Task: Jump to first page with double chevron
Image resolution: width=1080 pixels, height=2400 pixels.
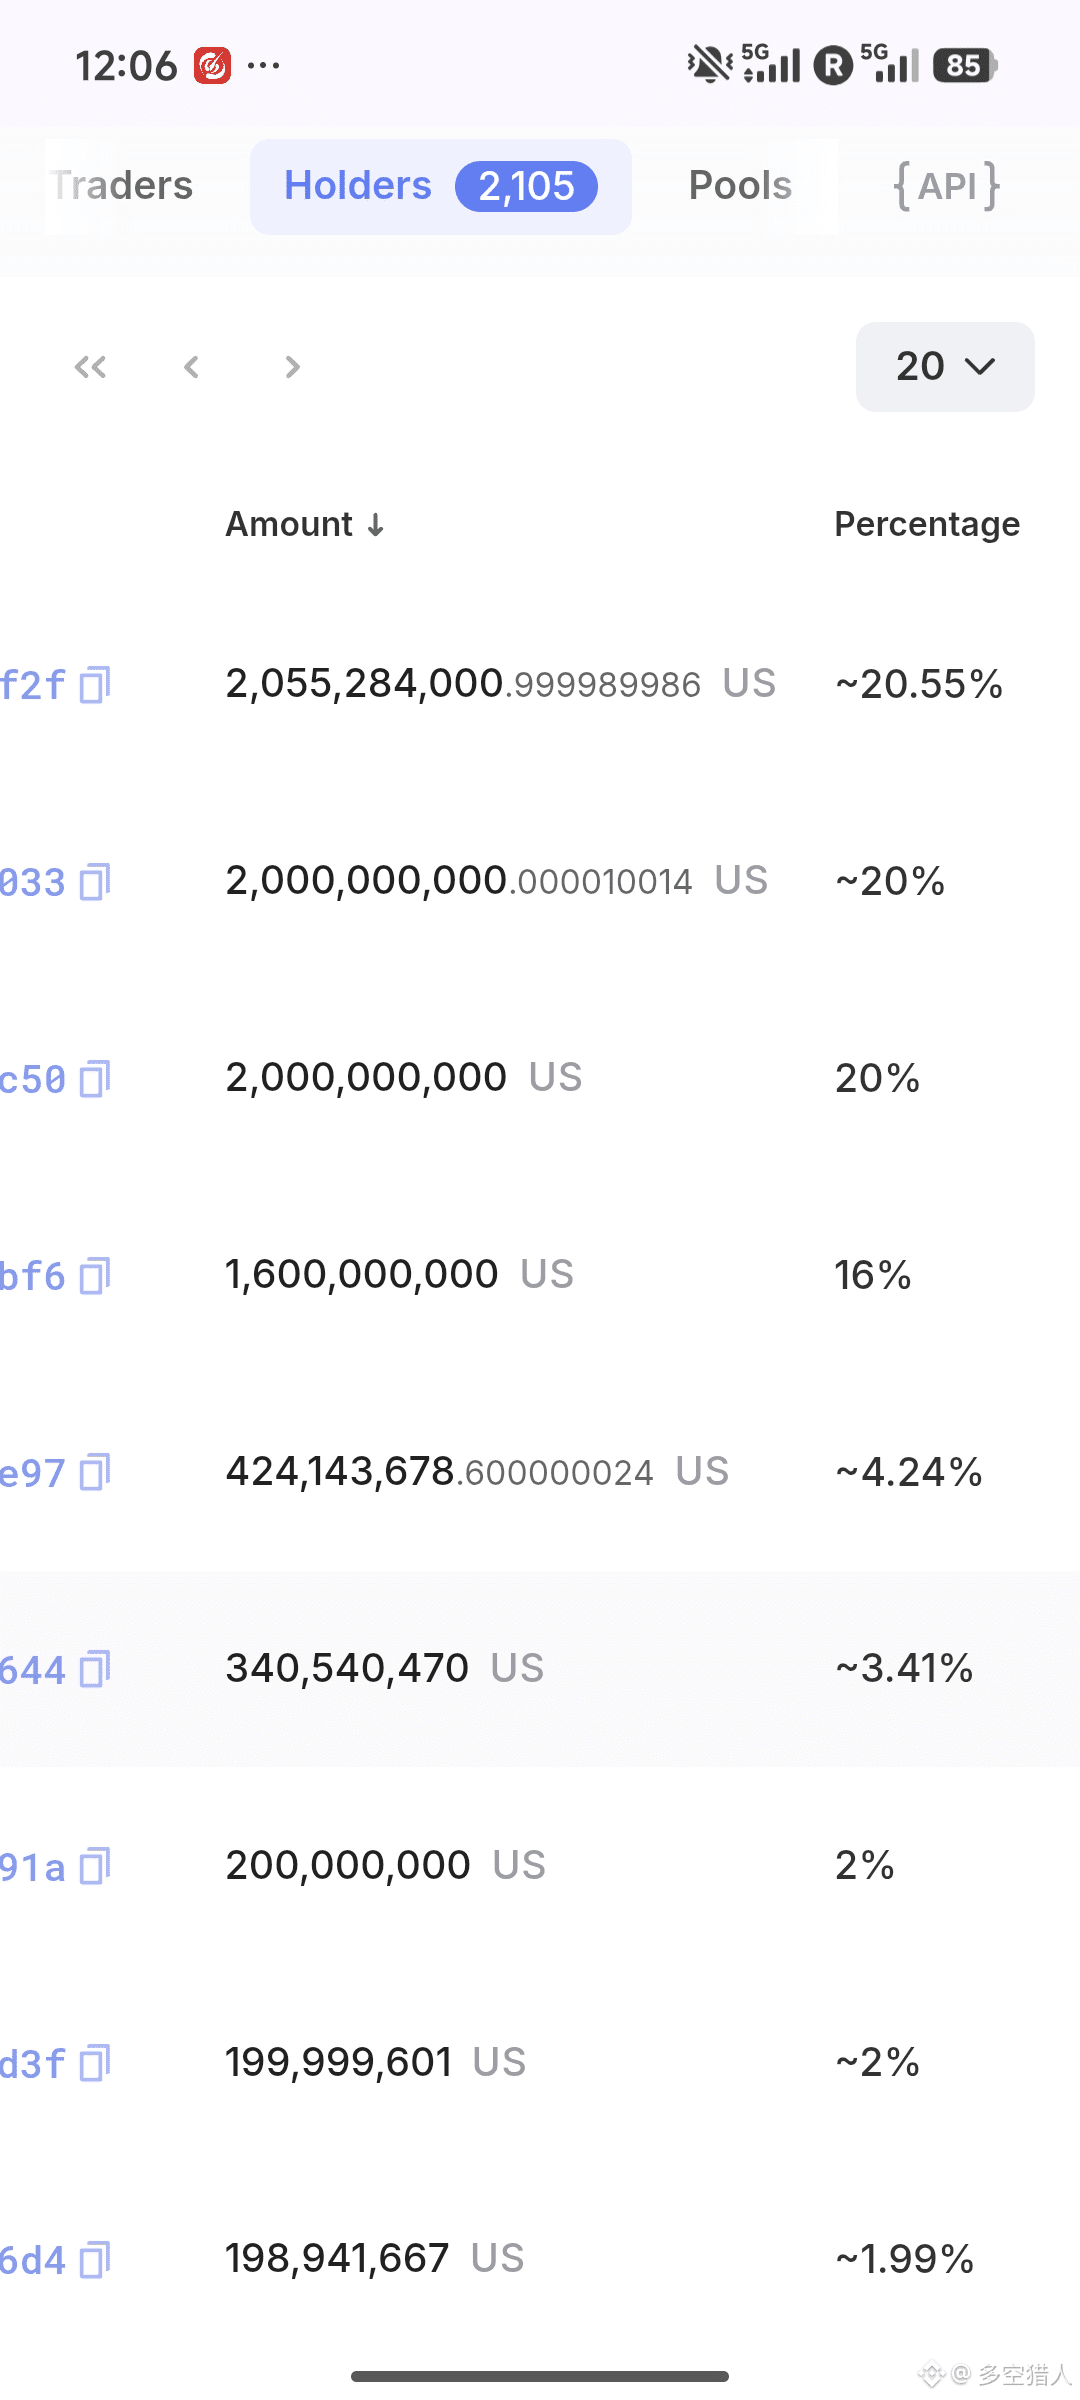Action: coord(90,367)
